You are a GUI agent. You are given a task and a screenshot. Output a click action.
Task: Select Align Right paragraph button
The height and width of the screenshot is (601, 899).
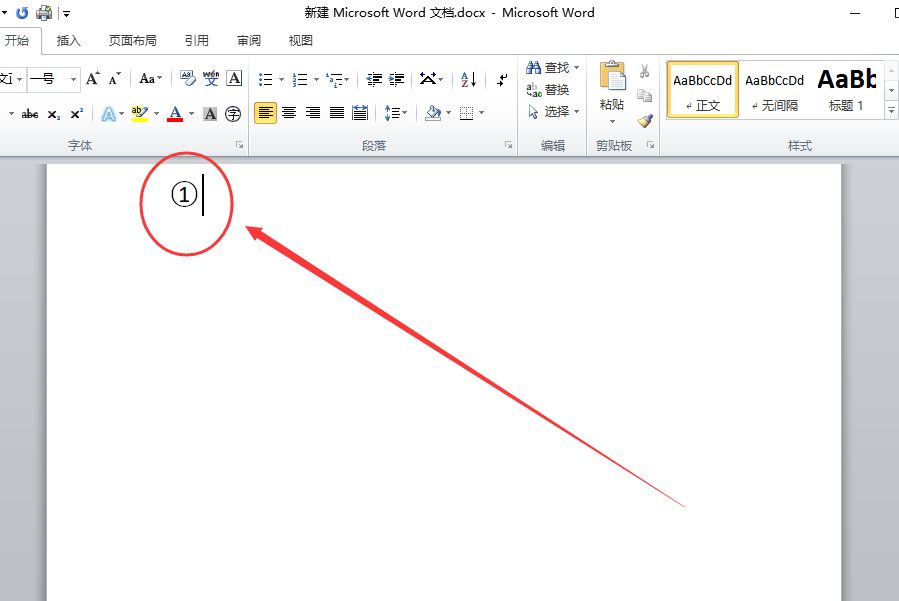click(312, 113)
